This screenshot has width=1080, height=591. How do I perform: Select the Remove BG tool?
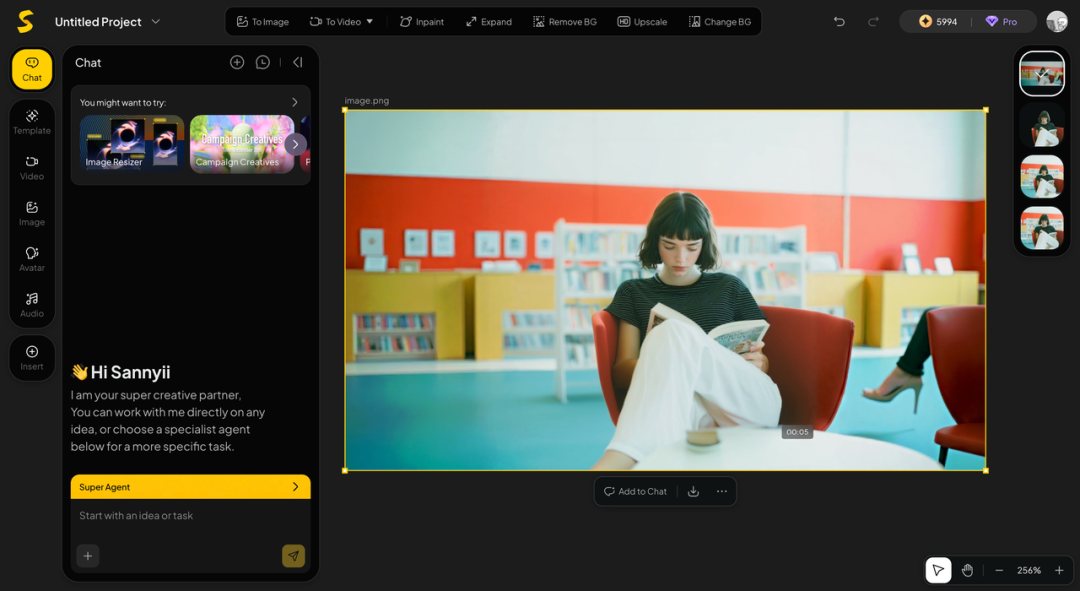[565, 22]
